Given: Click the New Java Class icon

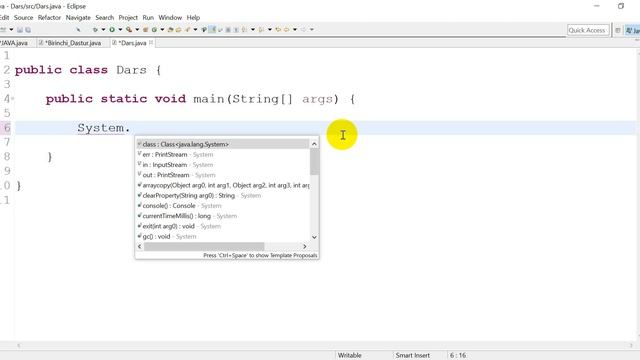Looking at the screenshot, I should [x=154, y=30].
